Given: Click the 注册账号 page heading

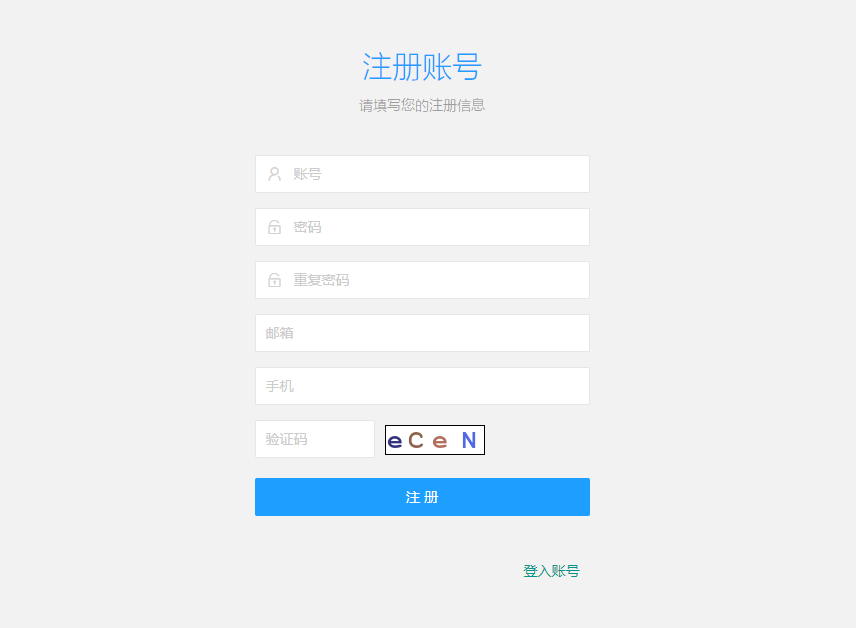Looking at the screenshot, I should [x=422, y=67].
